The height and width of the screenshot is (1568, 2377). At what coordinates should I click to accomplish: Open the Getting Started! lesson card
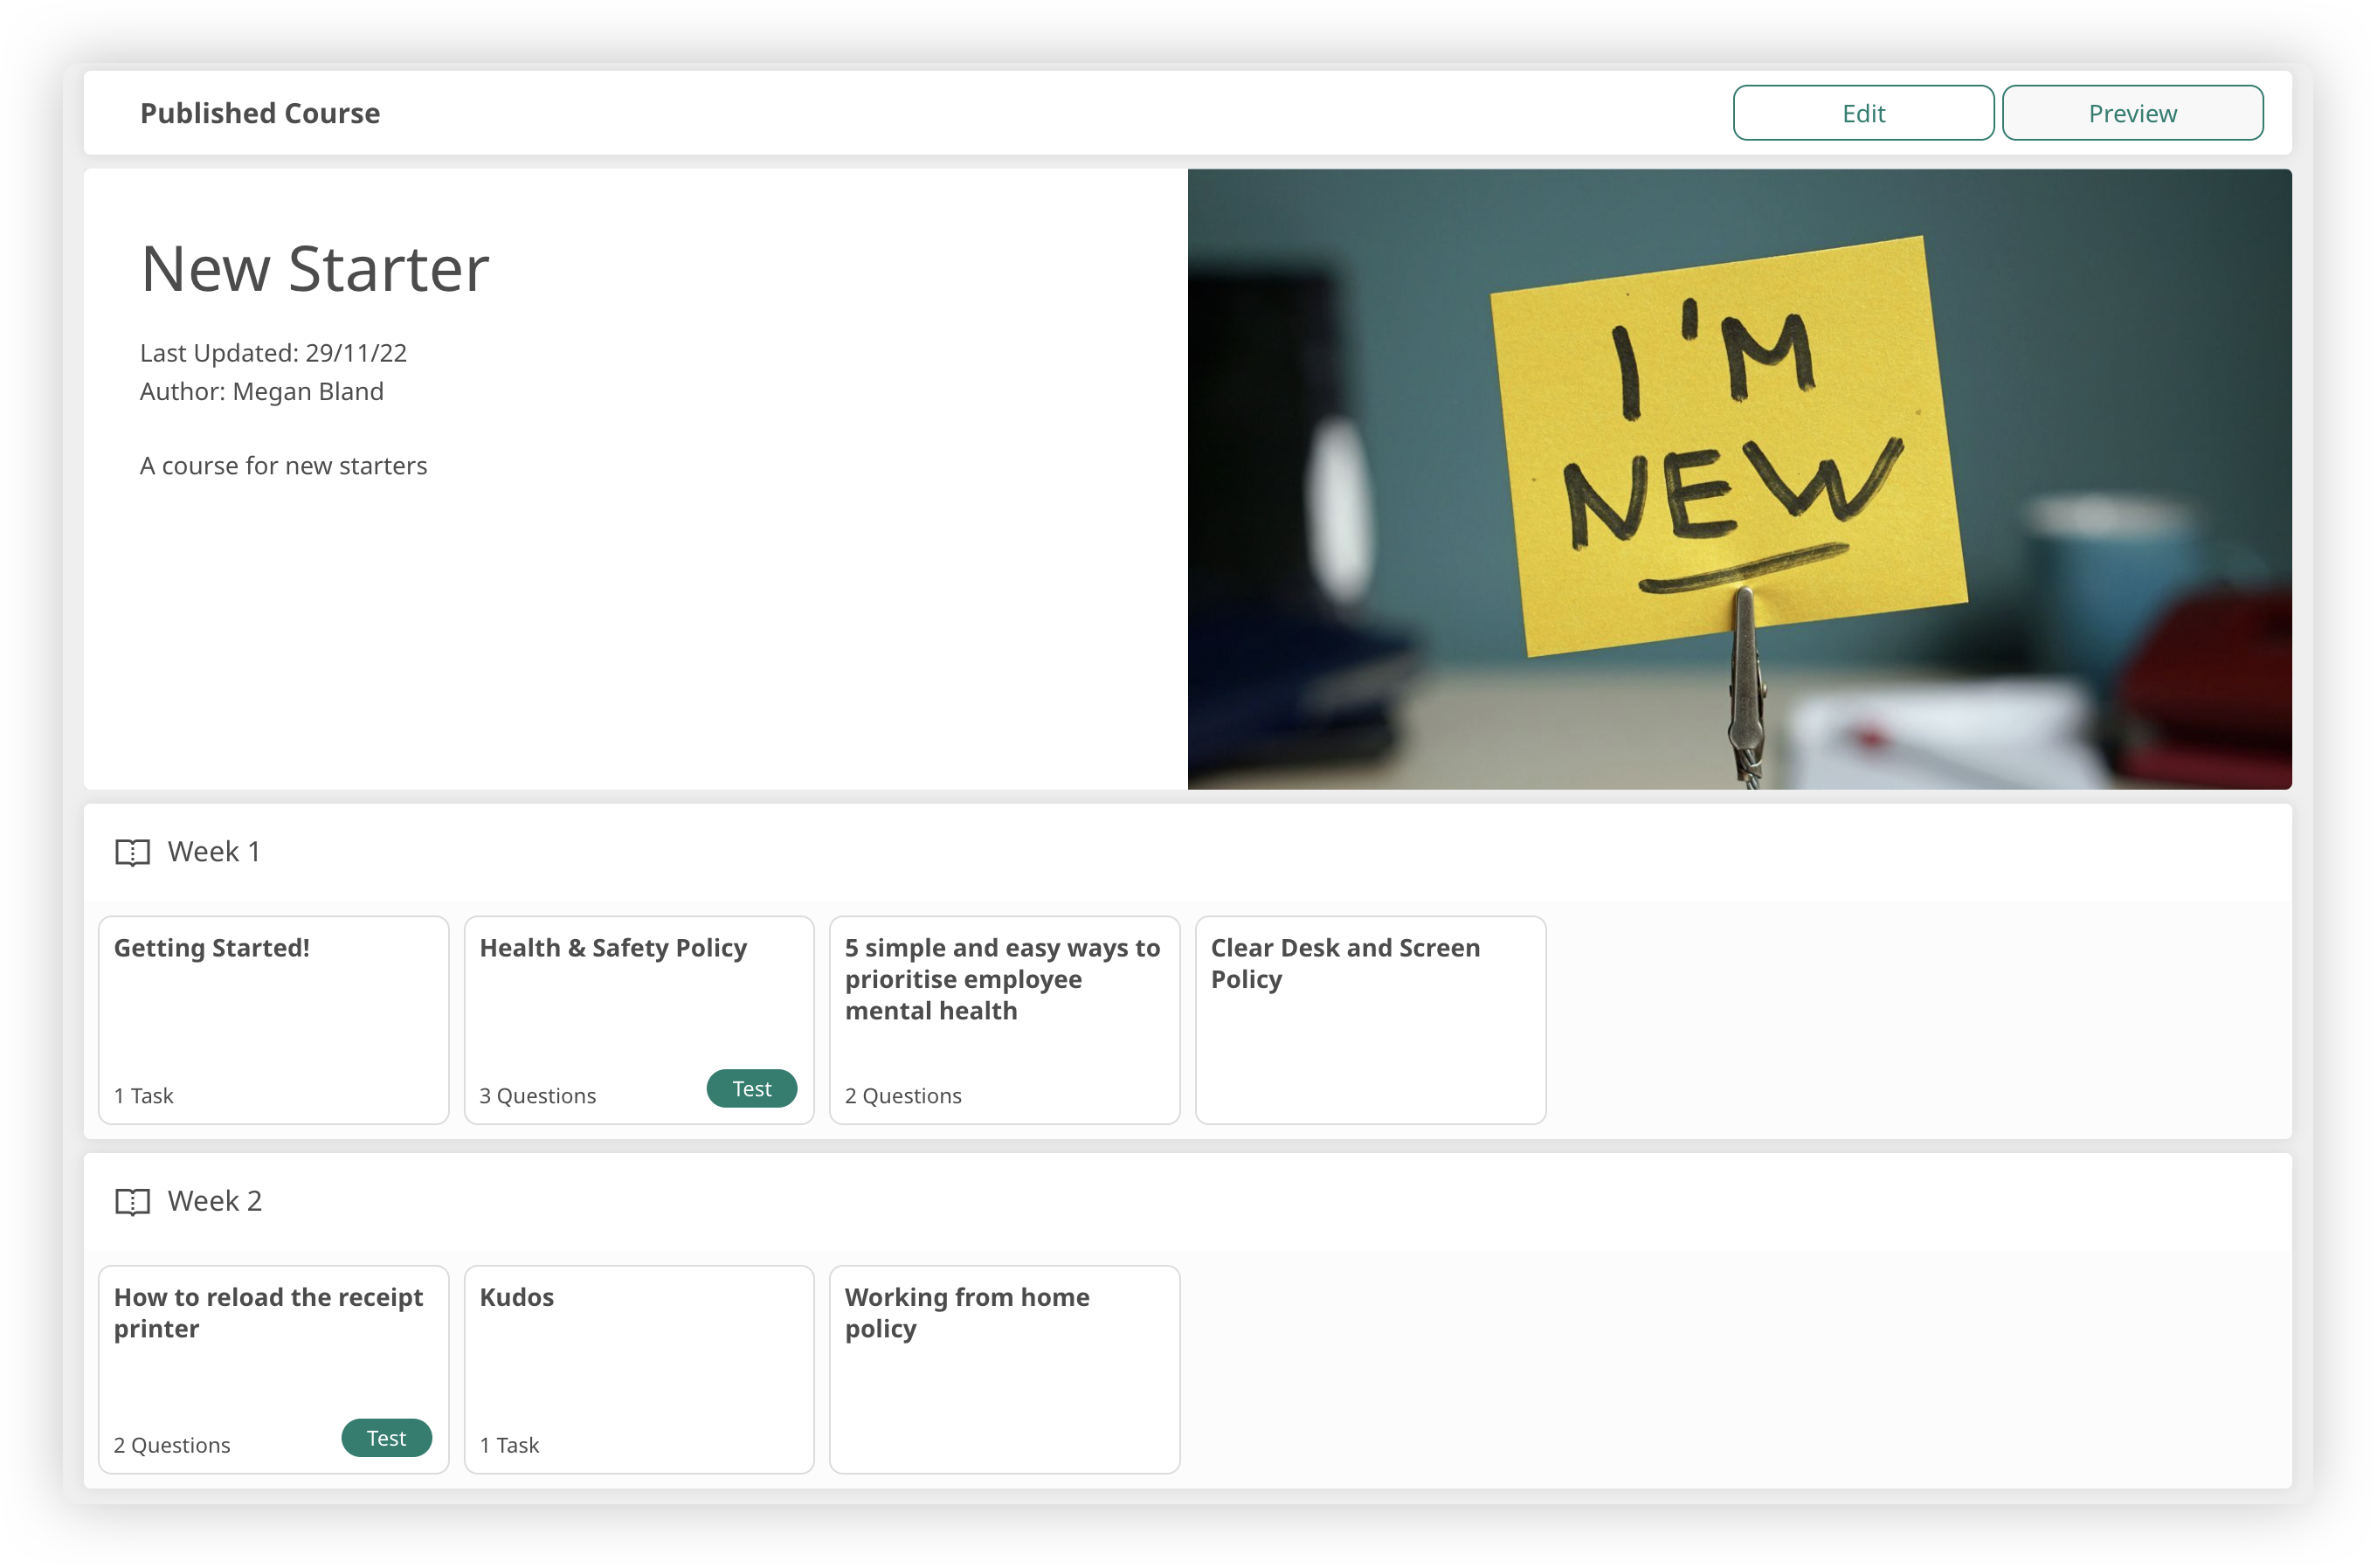(273, 1020)
